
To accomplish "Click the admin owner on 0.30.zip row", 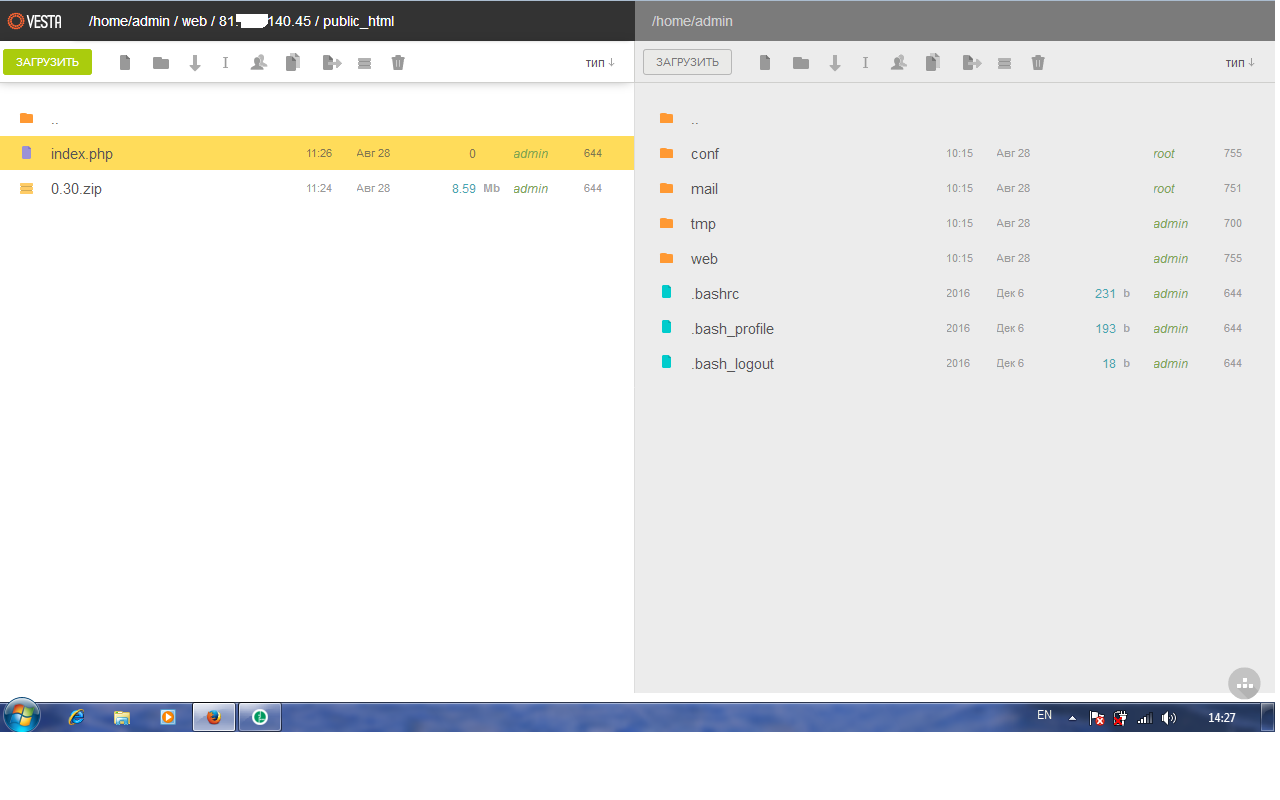I will pyautogui.click(x=531, y=189).
